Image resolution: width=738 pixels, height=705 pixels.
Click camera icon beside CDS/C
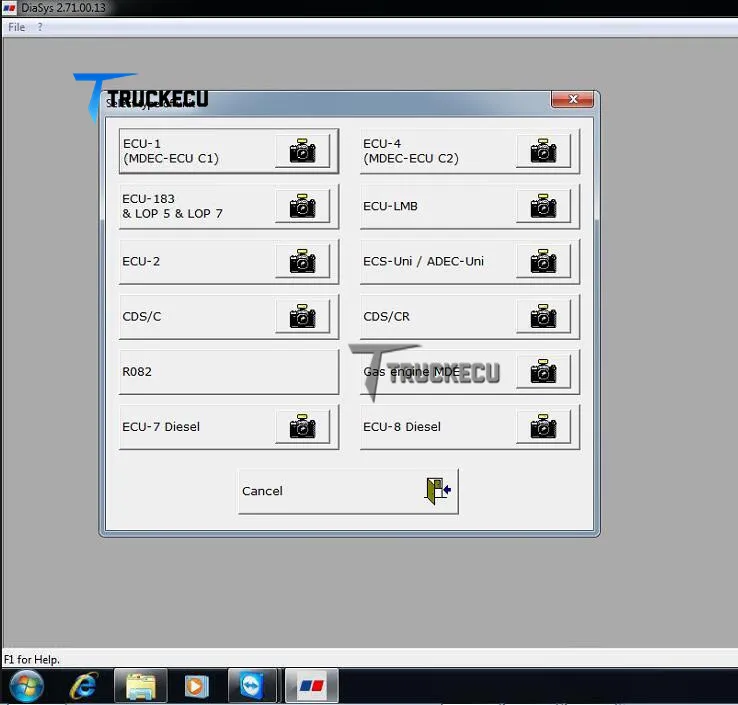[x=303, y=316]
